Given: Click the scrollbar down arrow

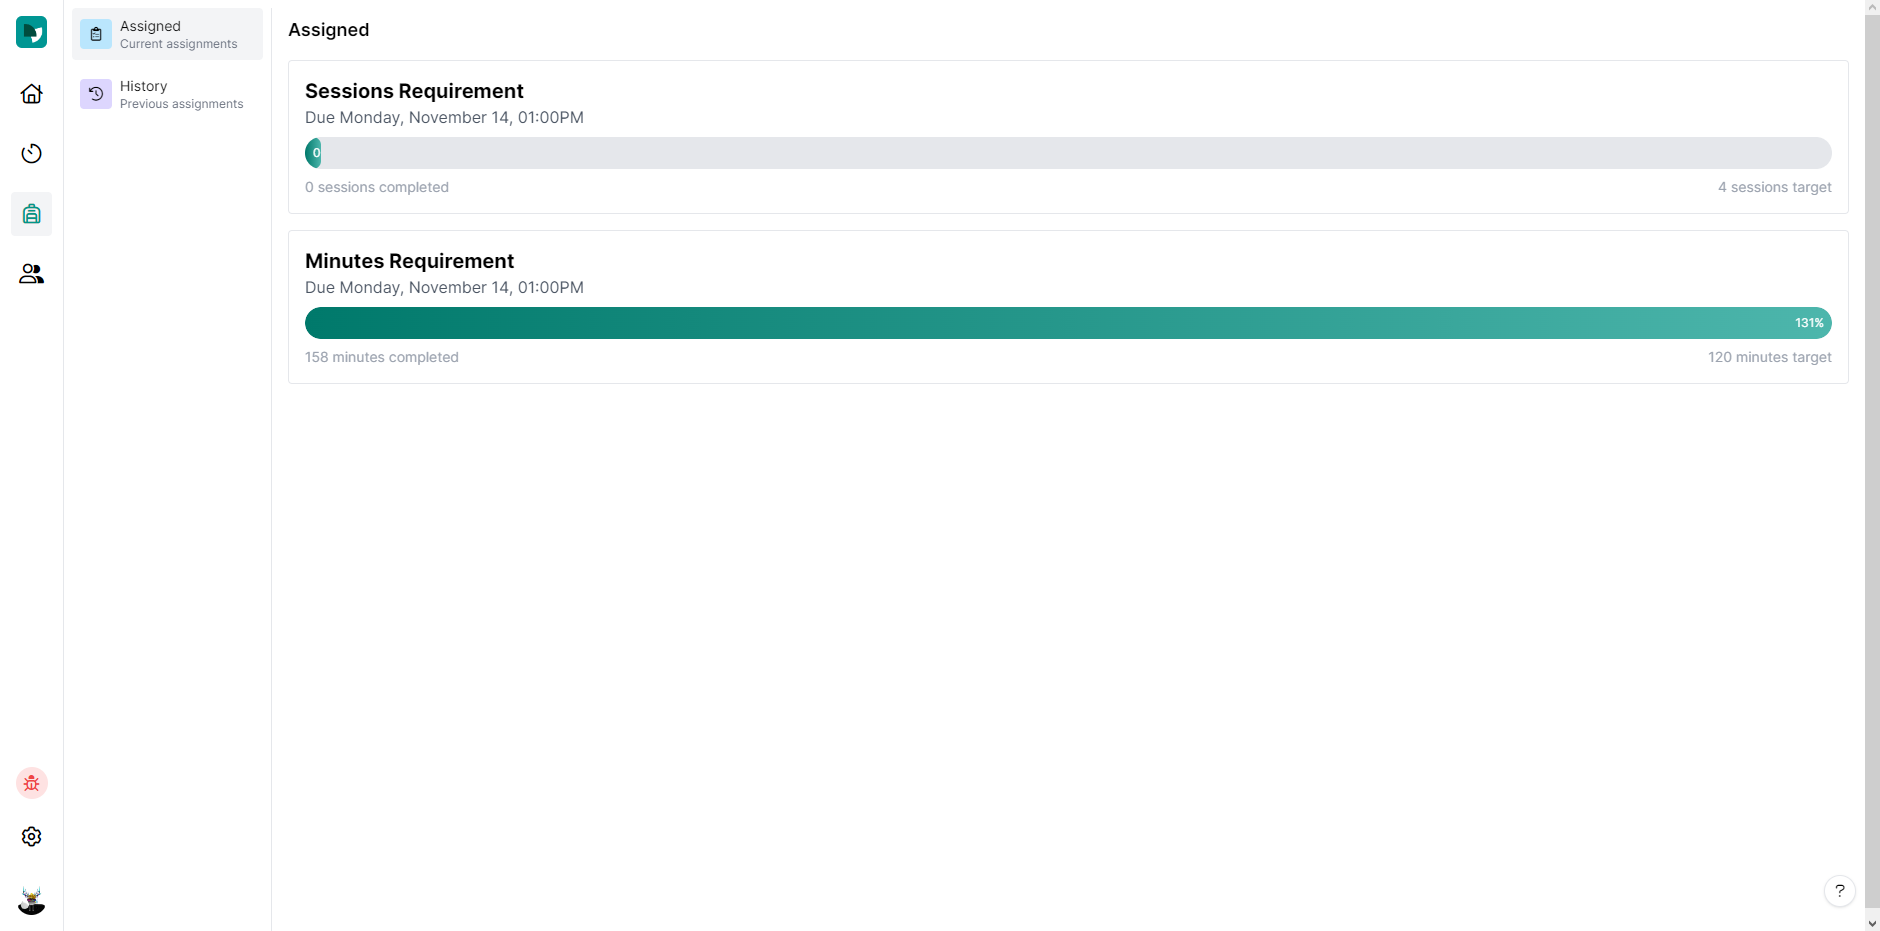Looking at the screenshot, I should coord(1872,923).
